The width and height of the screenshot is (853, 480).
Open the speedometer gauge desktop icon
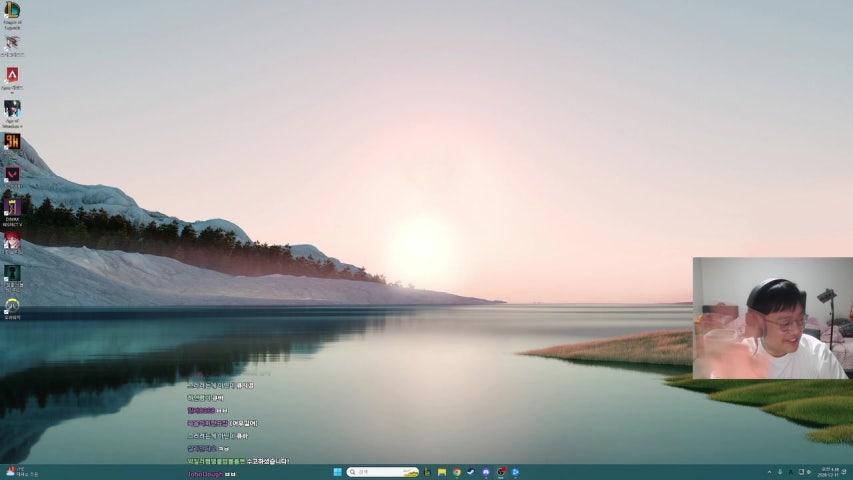[x=12, y=305]
